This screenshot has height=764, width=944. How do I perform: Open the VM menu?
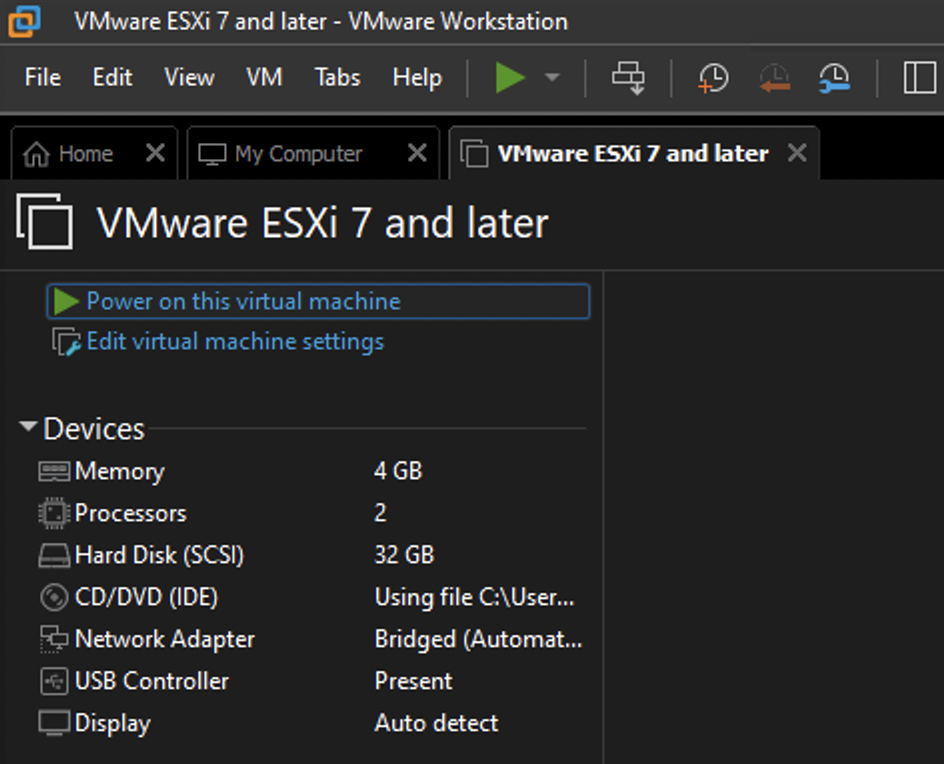click(x=264, y=78)
